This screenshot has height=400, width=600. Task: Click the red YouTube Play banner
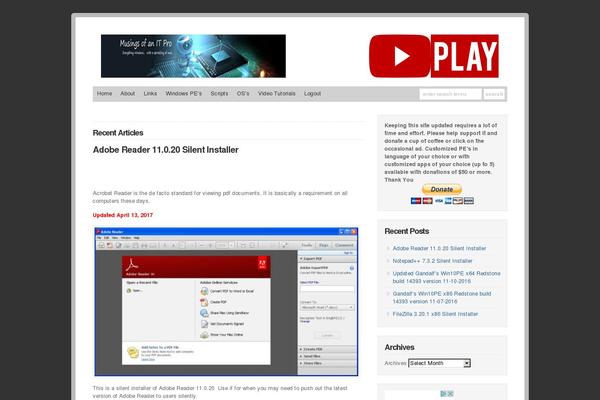click(x=434, y=56)
